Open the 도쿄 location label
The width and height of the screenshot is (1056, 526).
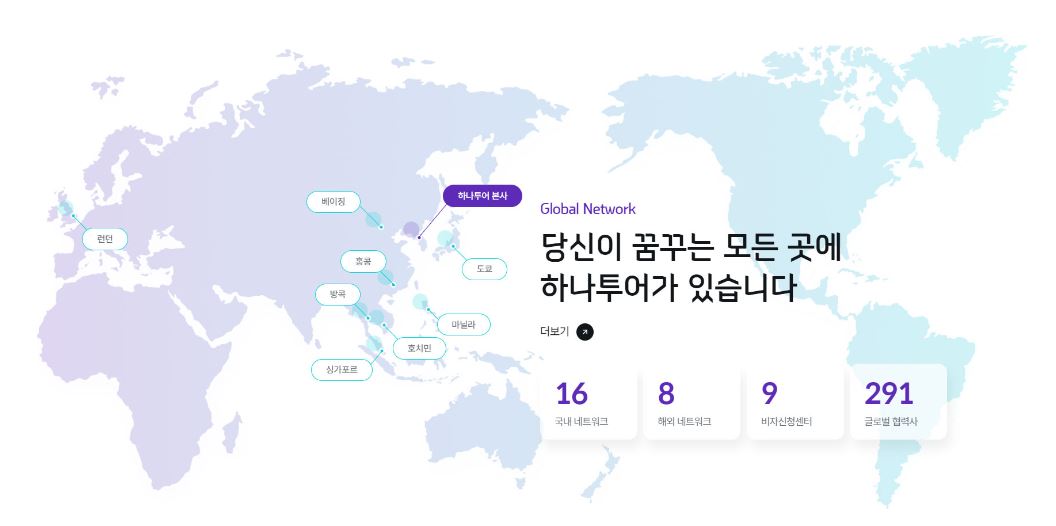484,269
